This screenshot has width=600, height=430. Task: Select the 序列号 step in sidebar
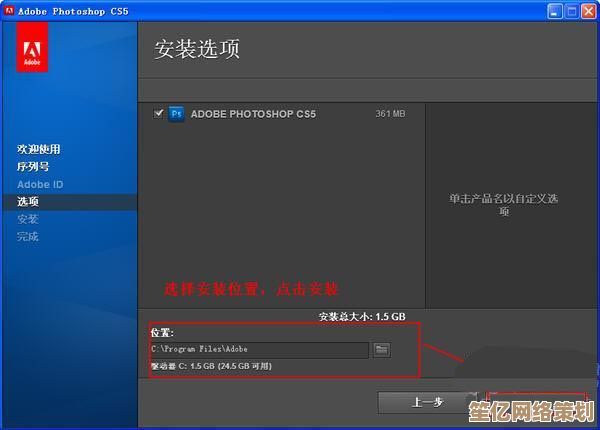pos(33,167)
